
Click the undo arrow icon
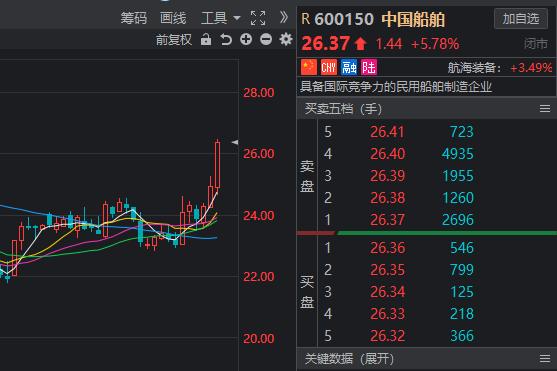pos(226,39)
